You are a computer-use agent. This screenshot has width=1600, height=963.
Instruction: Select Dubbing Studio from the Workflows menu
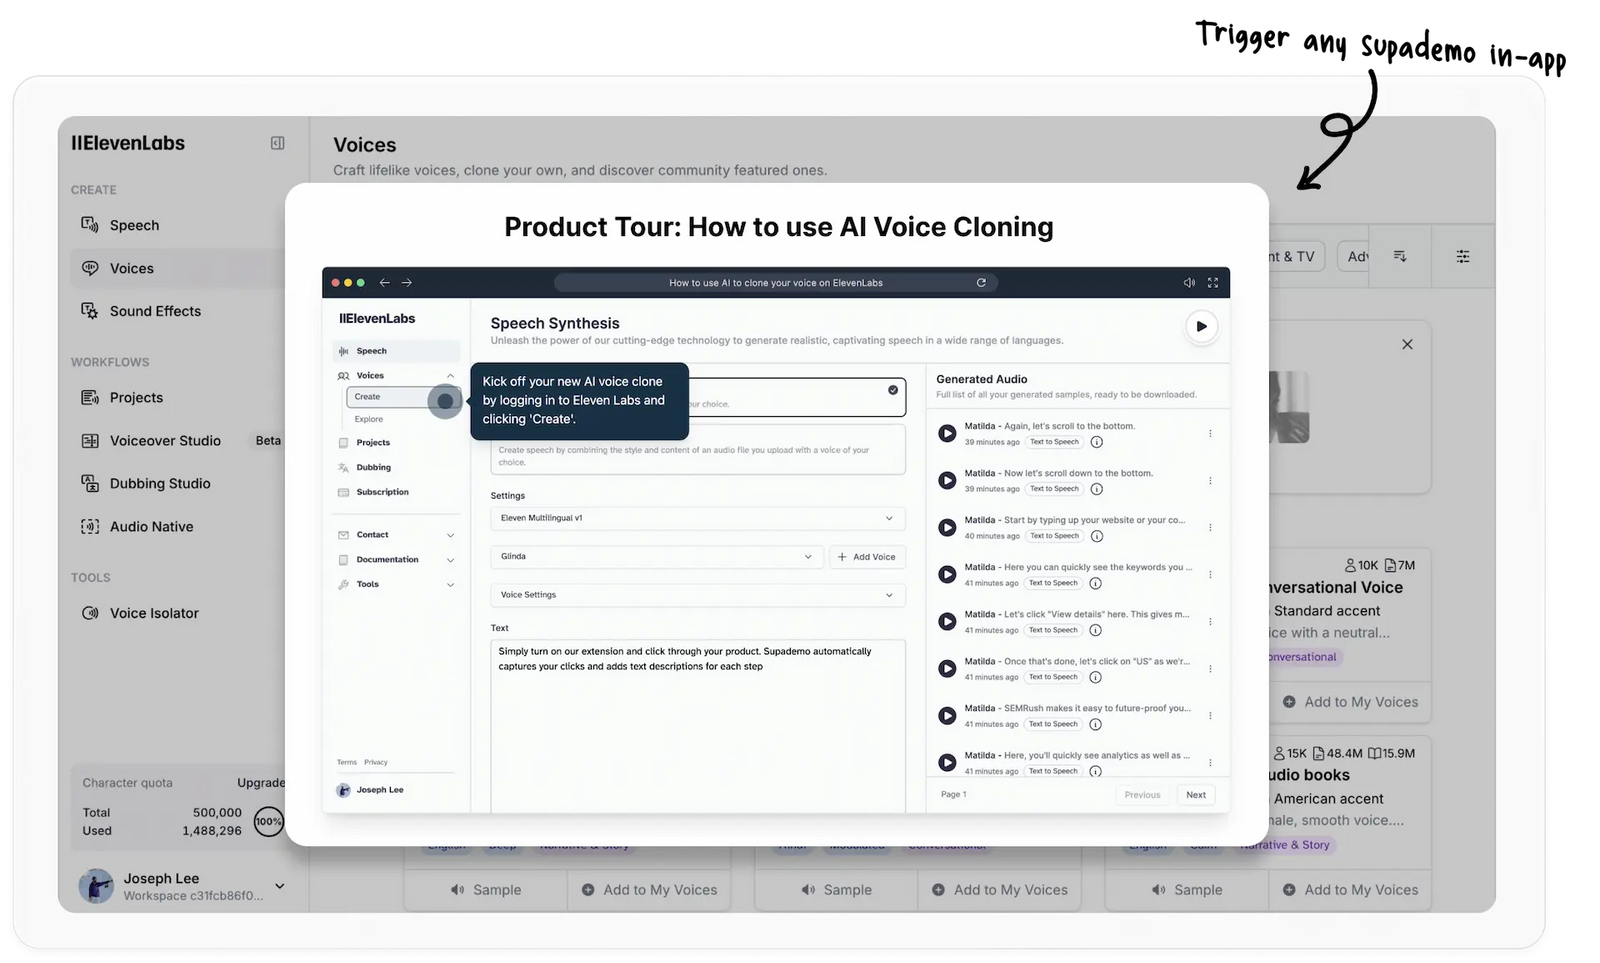(160, 483)
